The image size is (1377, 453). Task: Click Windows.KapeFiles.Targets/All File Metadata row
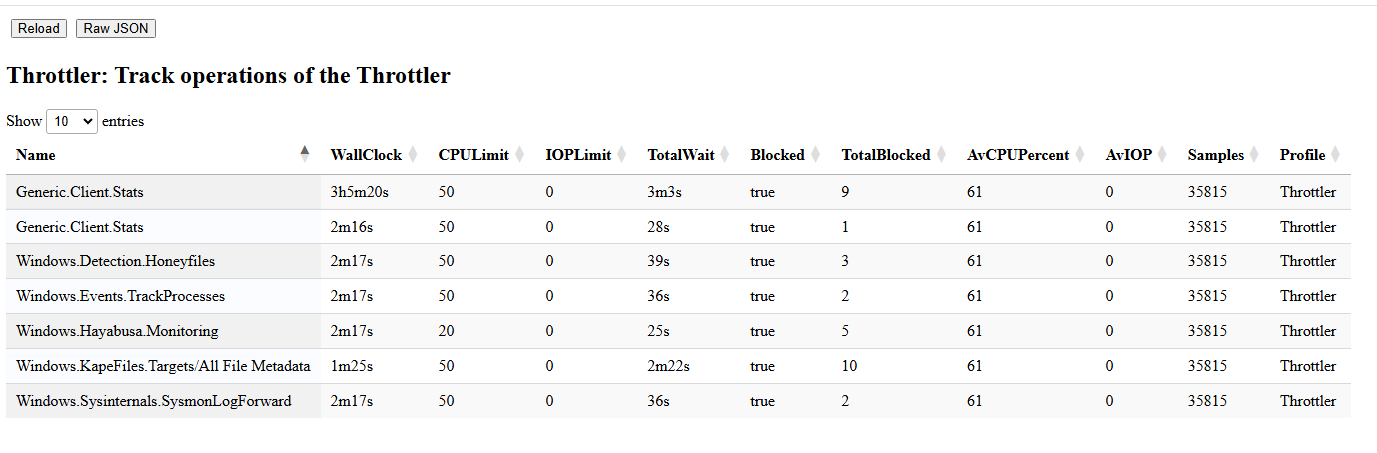pyautogui.click(x=163, y=366)
